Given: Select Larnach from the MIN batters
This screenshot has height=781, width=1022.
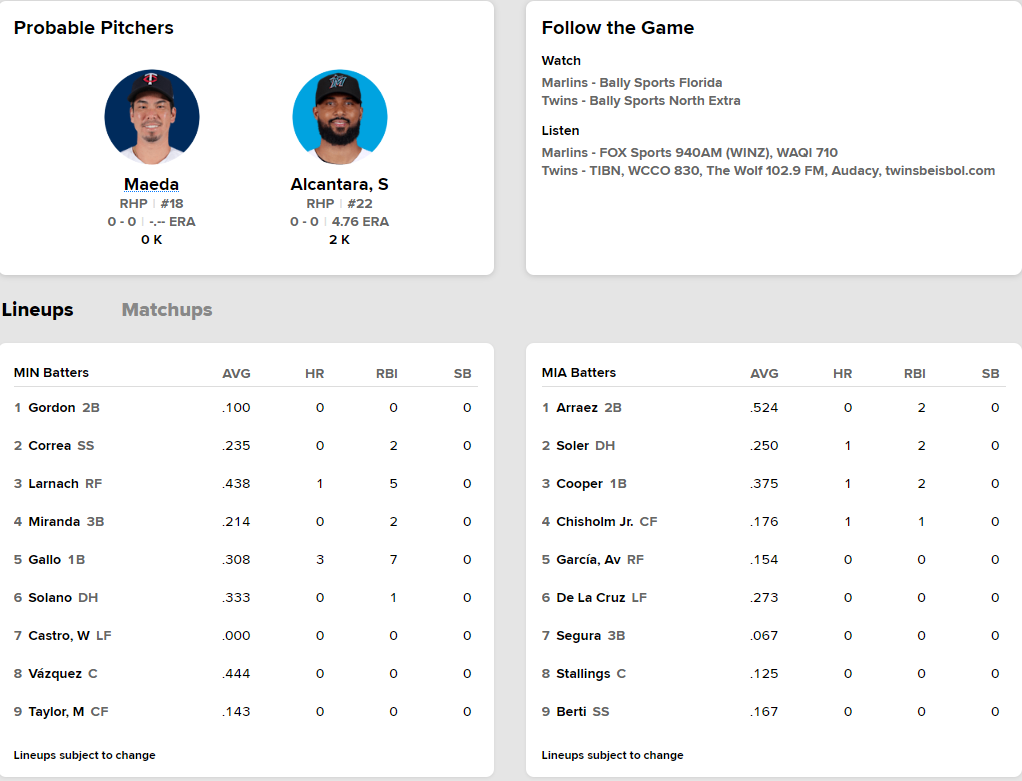Looking at the screenshot, I should [53, 484].
